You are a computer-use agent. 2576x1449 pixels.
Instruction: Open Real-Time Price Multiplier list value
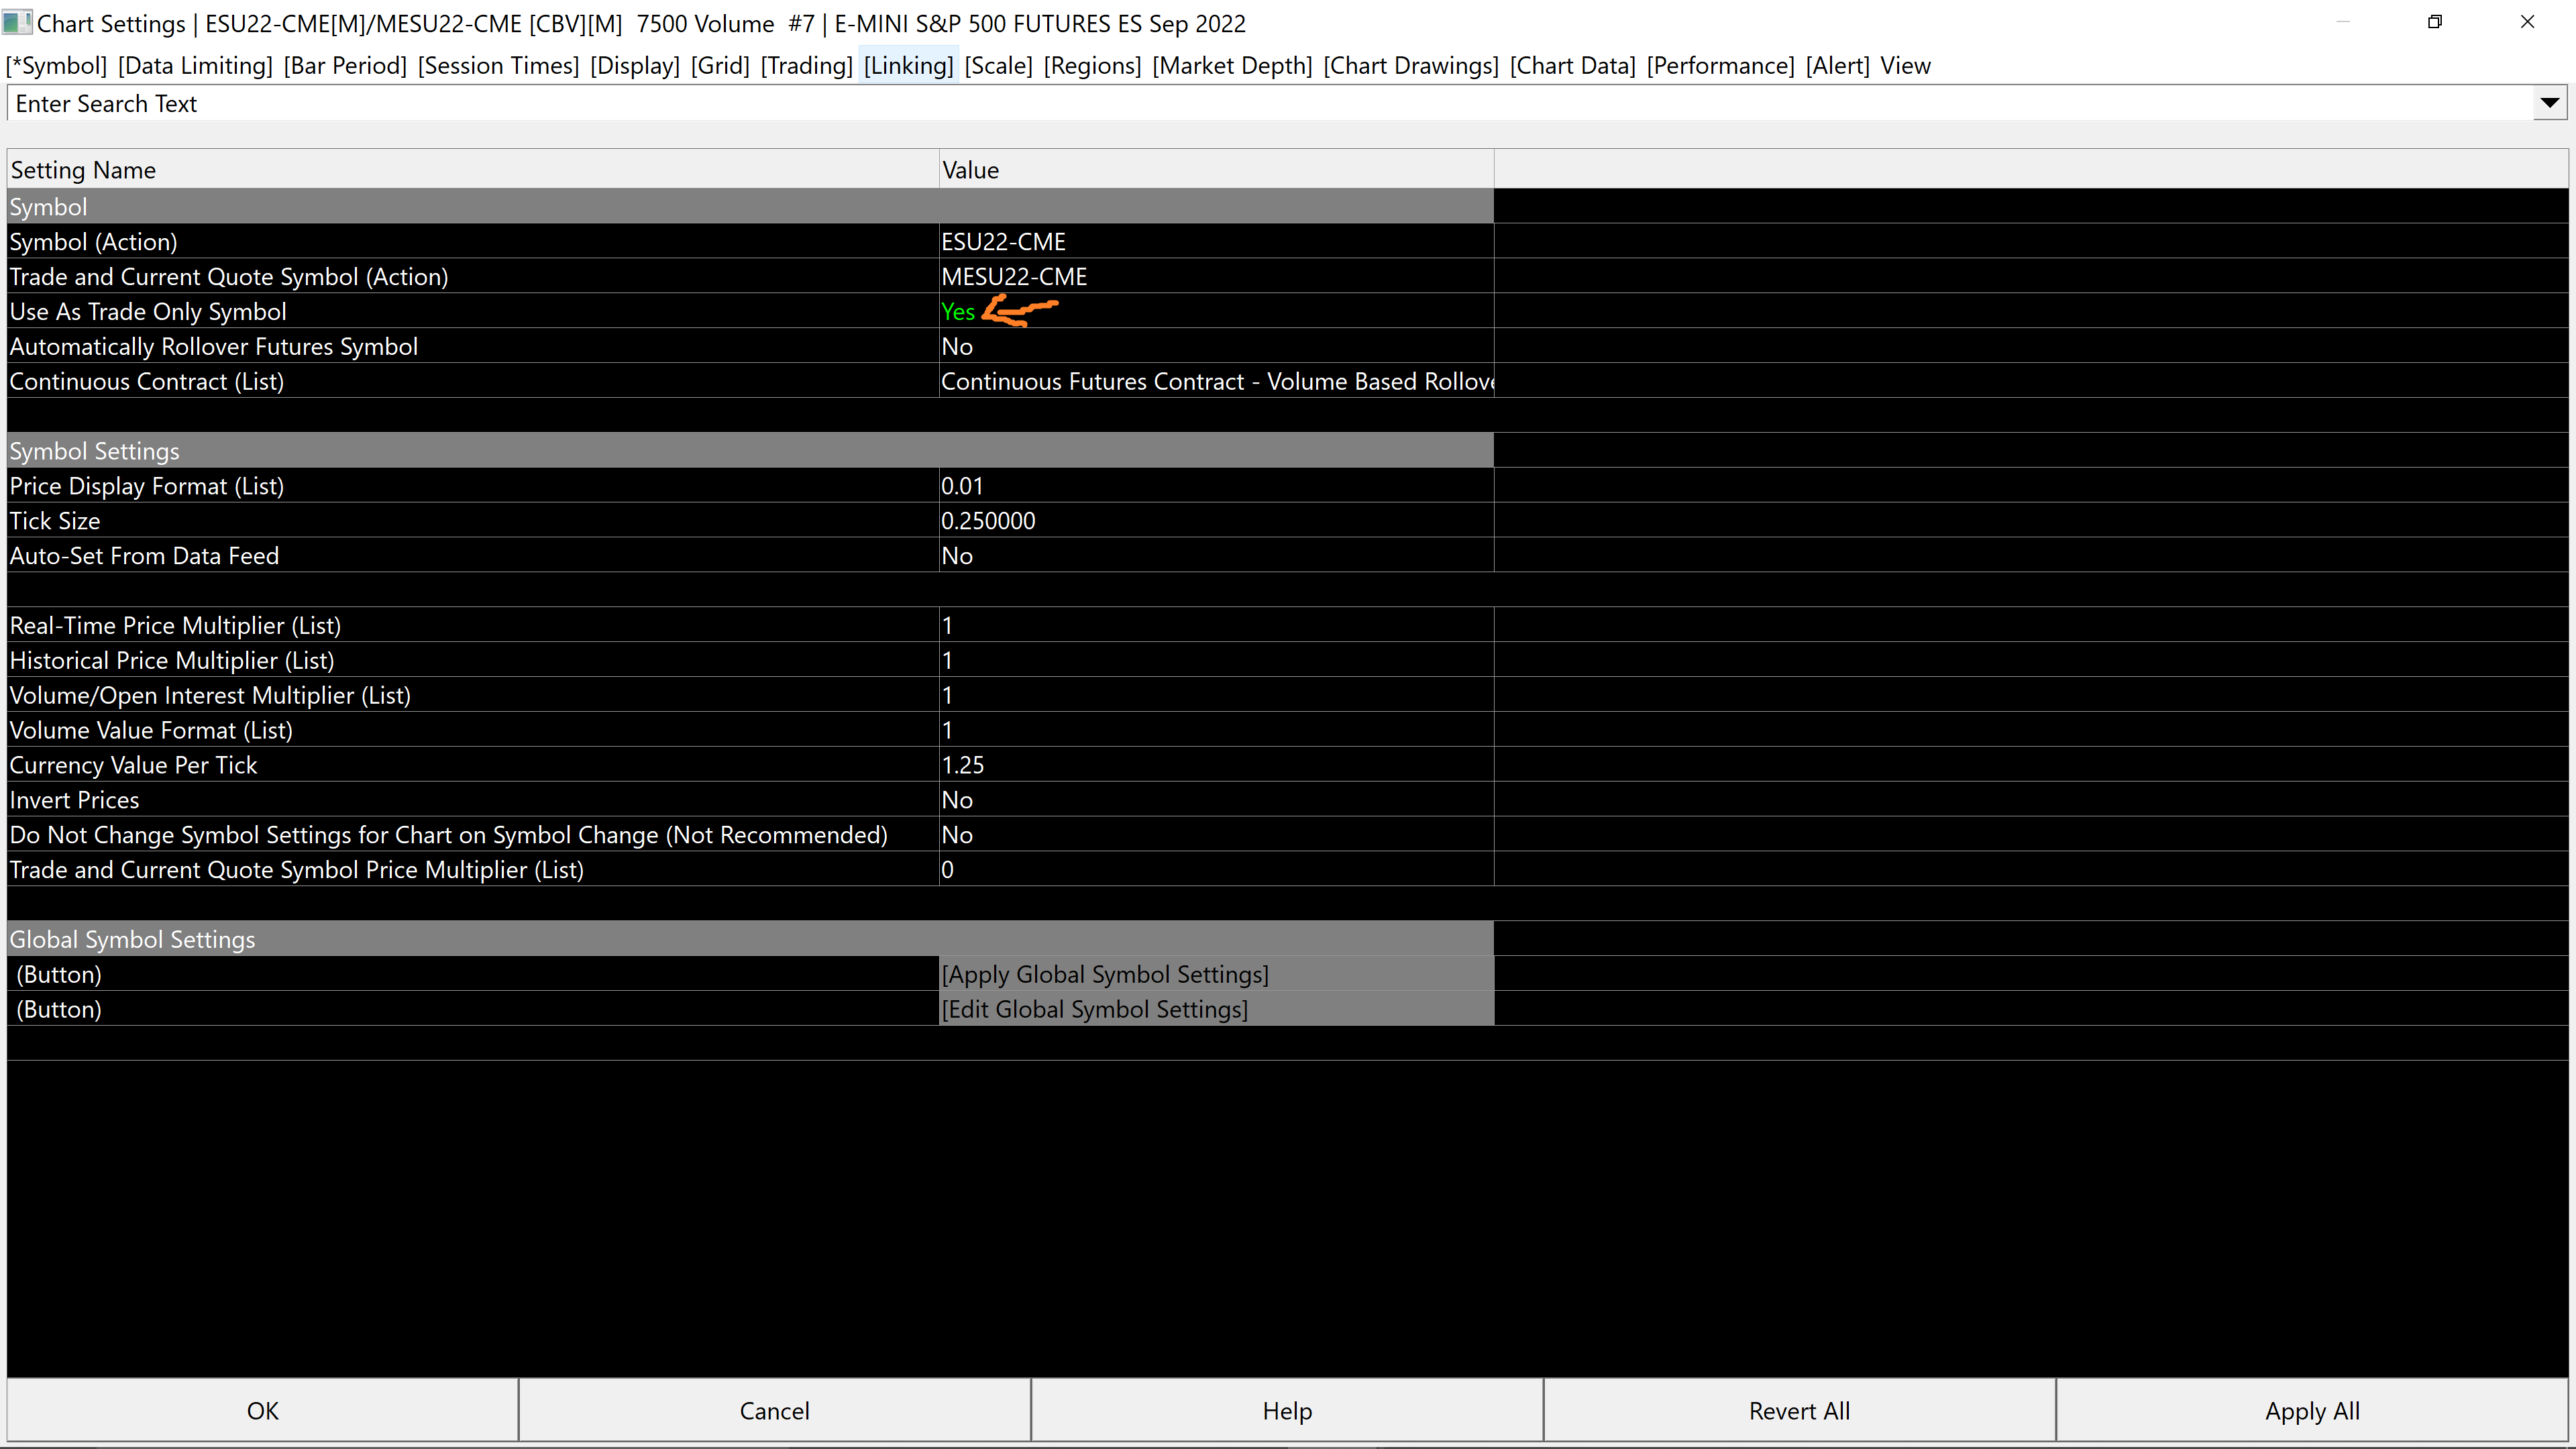point(947,626)
